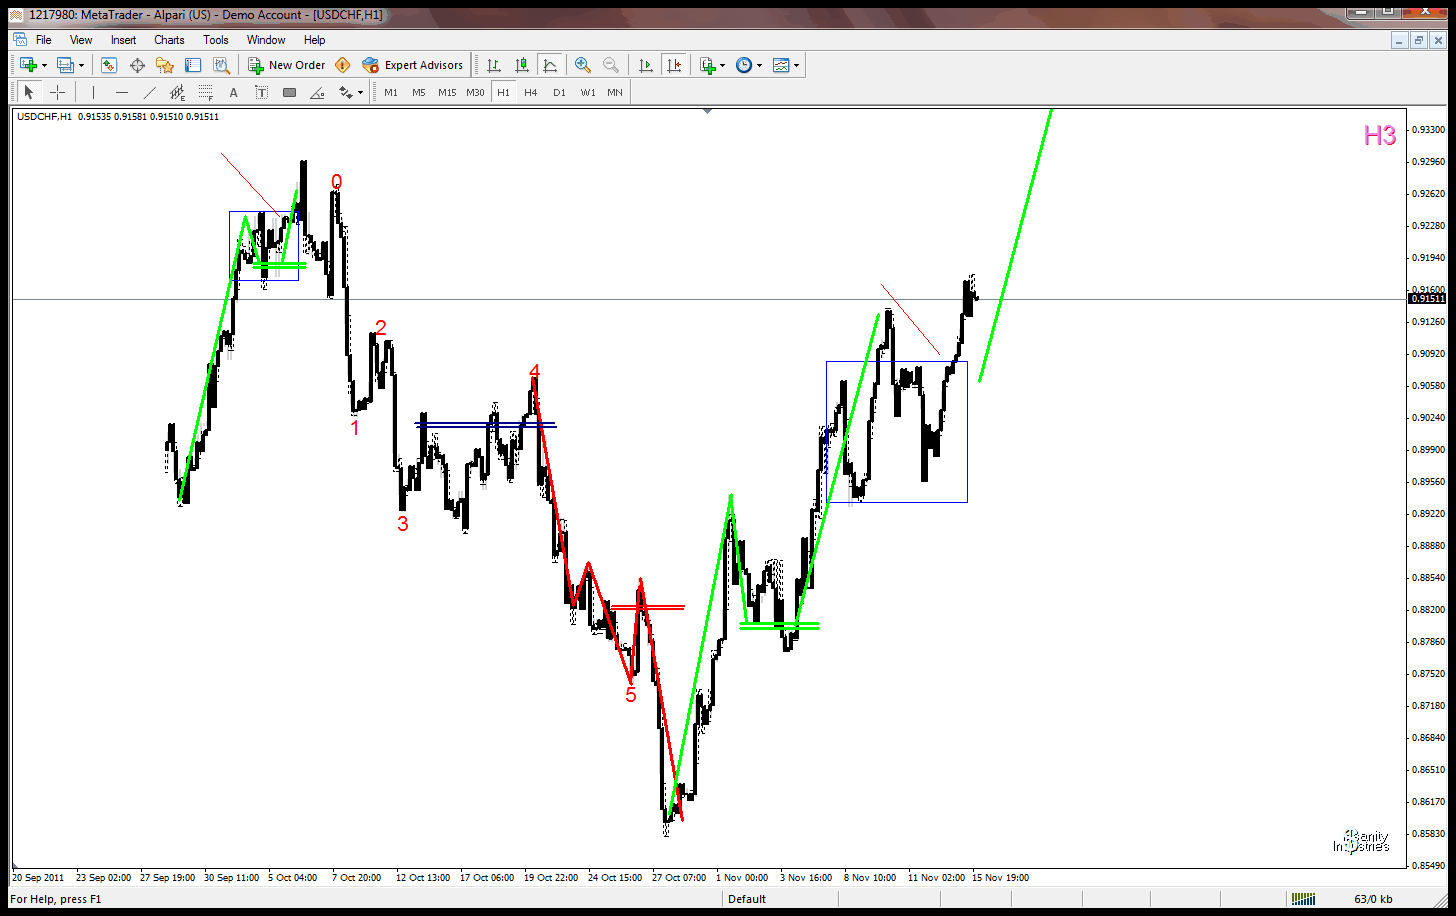The height and width of the screenshot is (916, 1456).
Task: Select the Equidistant Channel tool
Action: (x=178, y=92)
